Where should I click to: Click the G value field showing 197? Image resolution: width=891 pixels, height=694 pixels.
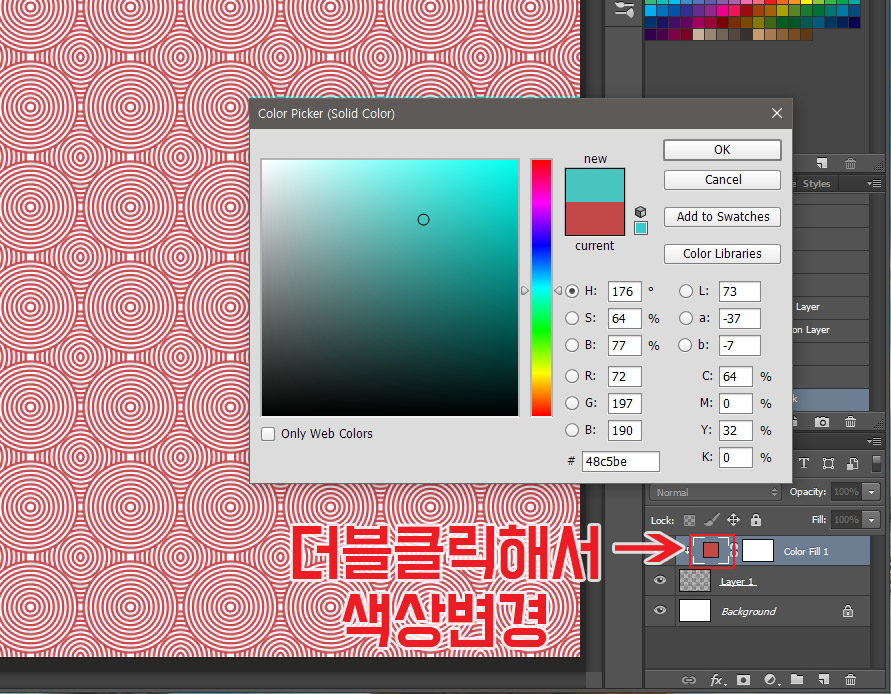[624, 404]
